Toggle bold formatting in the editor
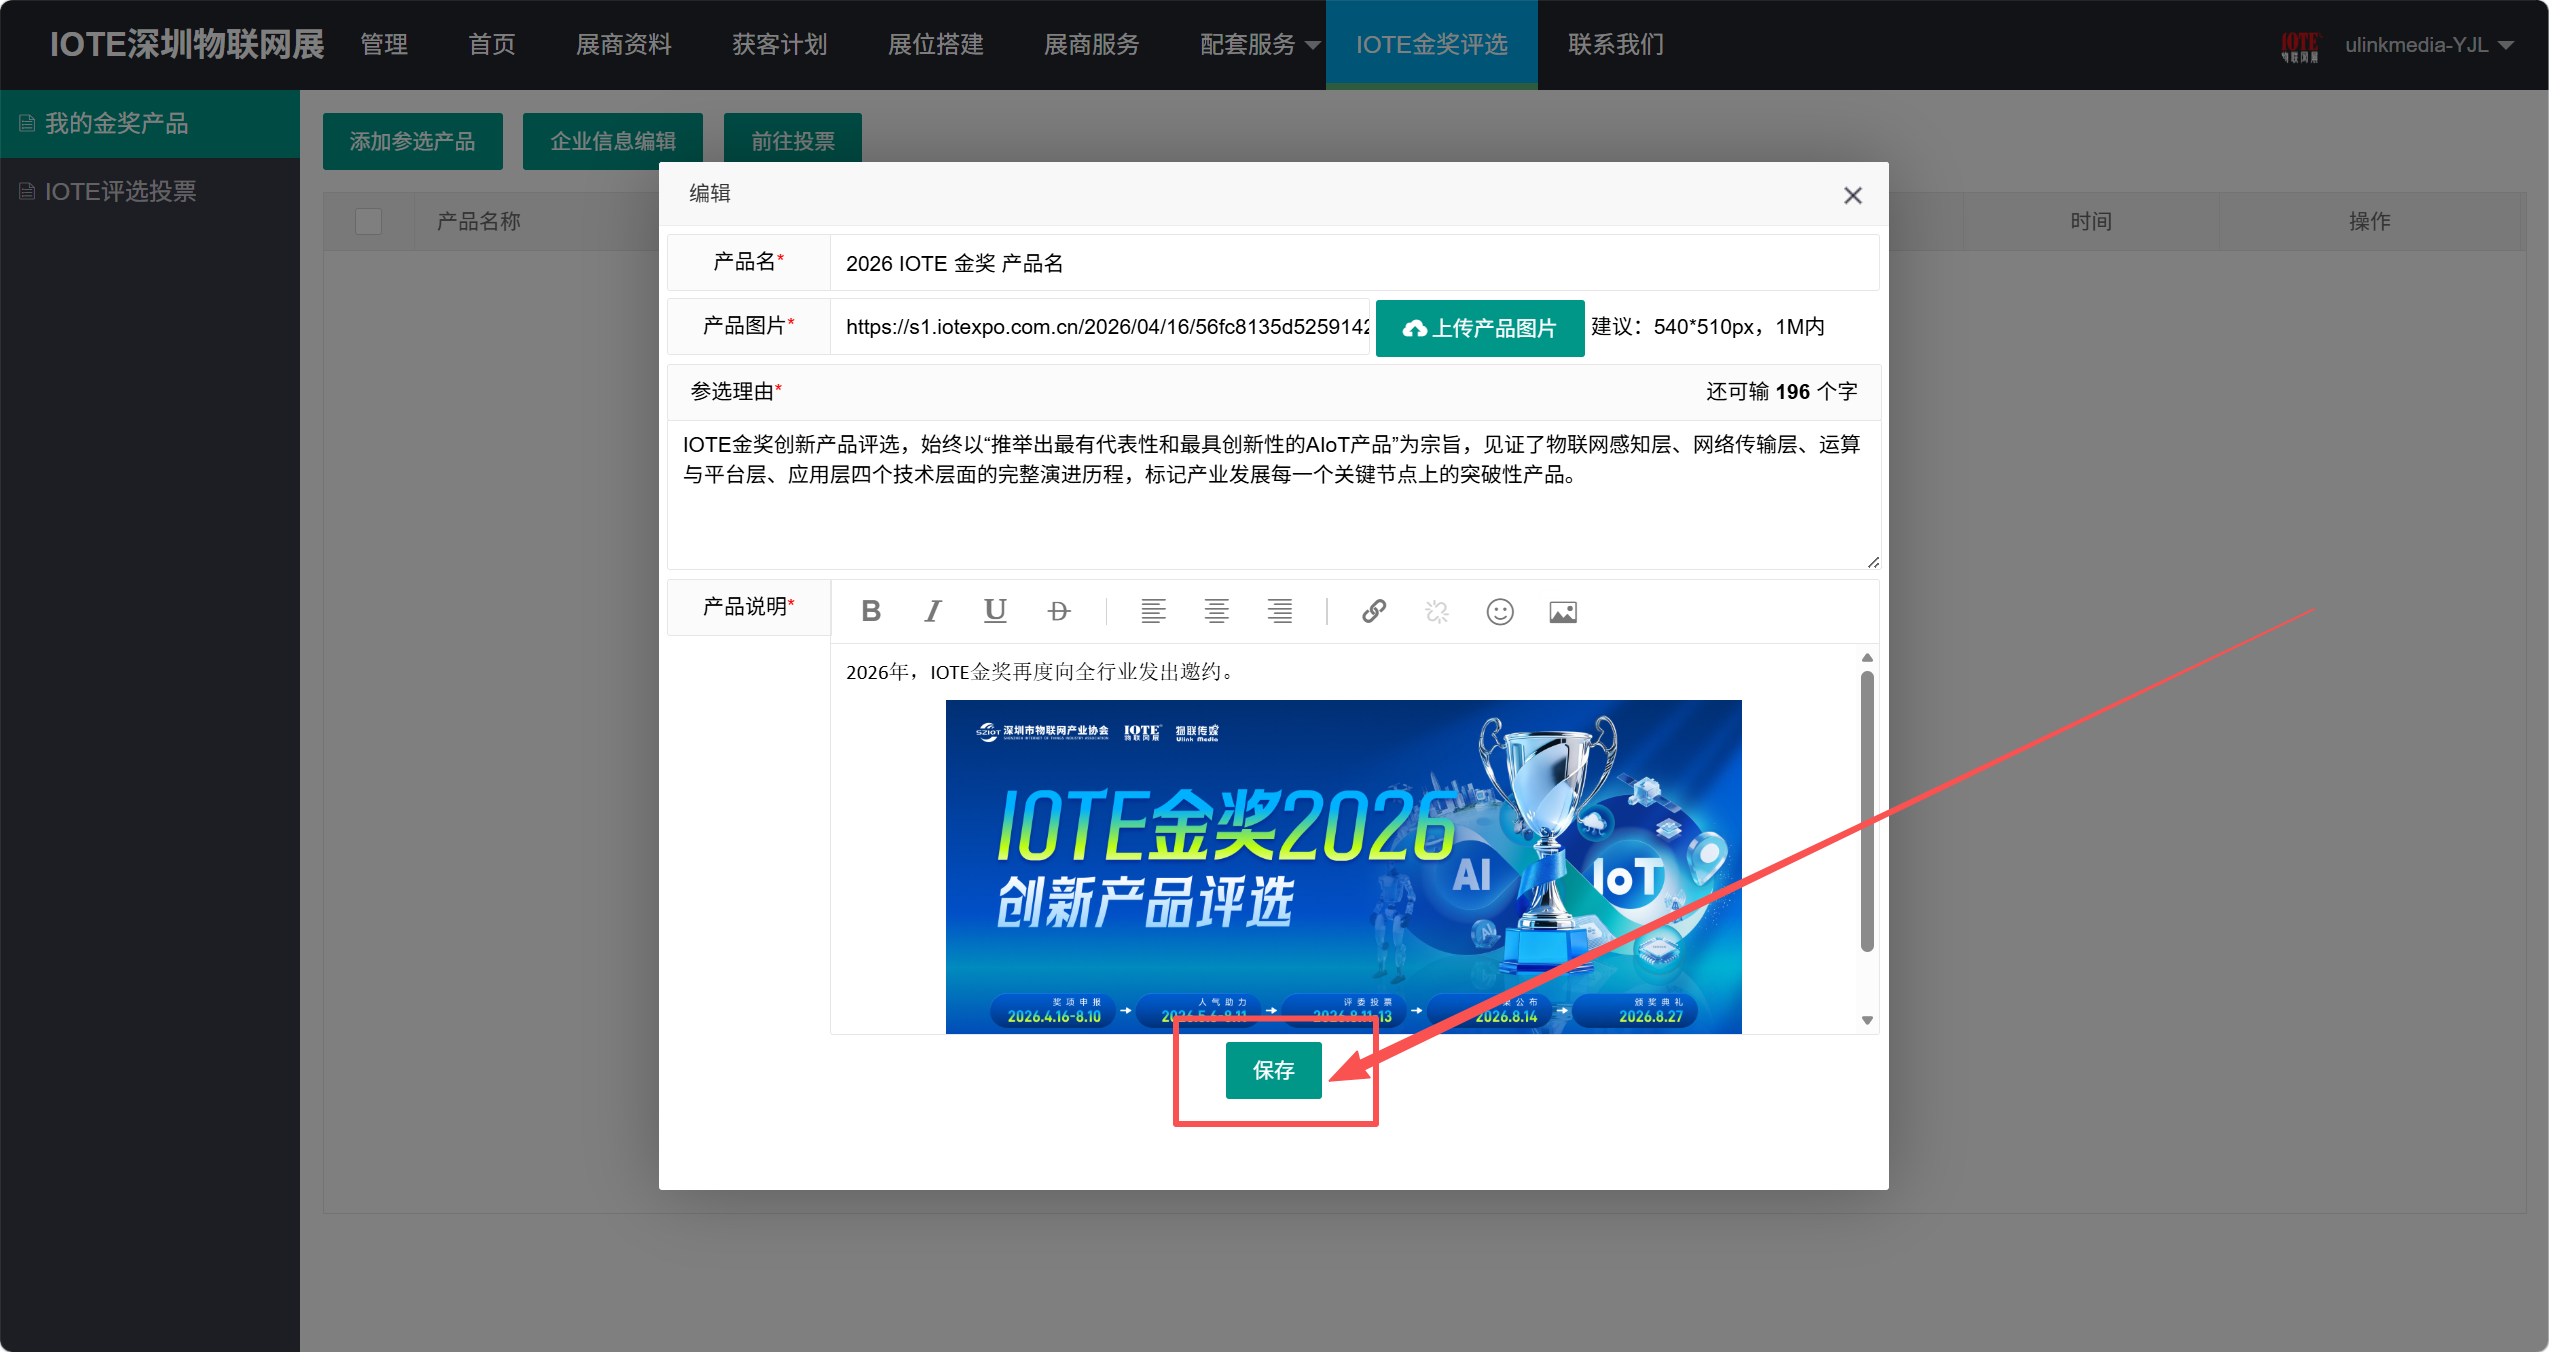This screenshot has width=2549, height=1352. (869, 611)
